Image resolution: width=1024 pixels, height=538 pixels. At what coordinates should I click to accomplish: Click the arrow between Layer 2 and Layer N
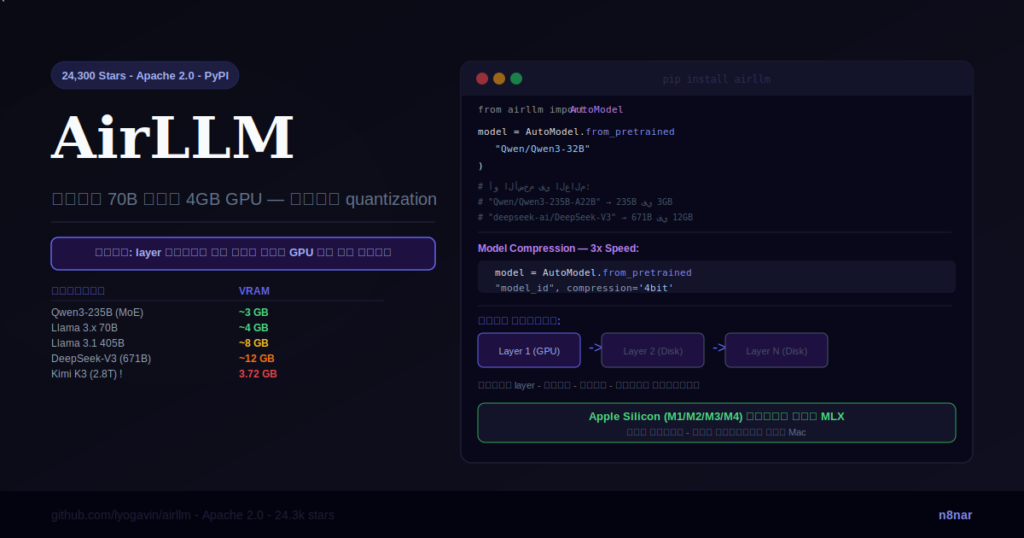tap(718, 348)
